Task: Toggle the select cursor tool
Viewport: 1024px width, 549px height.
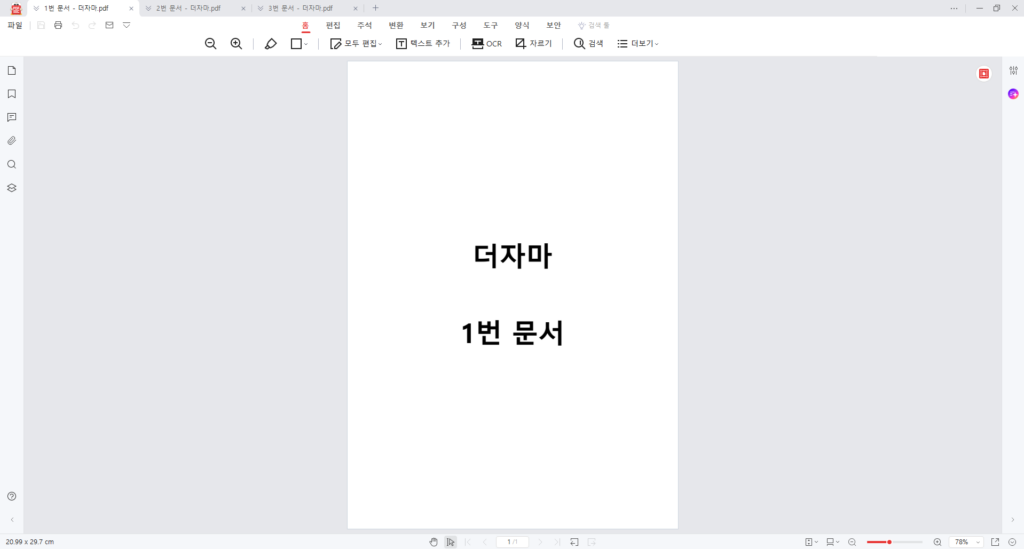Action: 451,542
